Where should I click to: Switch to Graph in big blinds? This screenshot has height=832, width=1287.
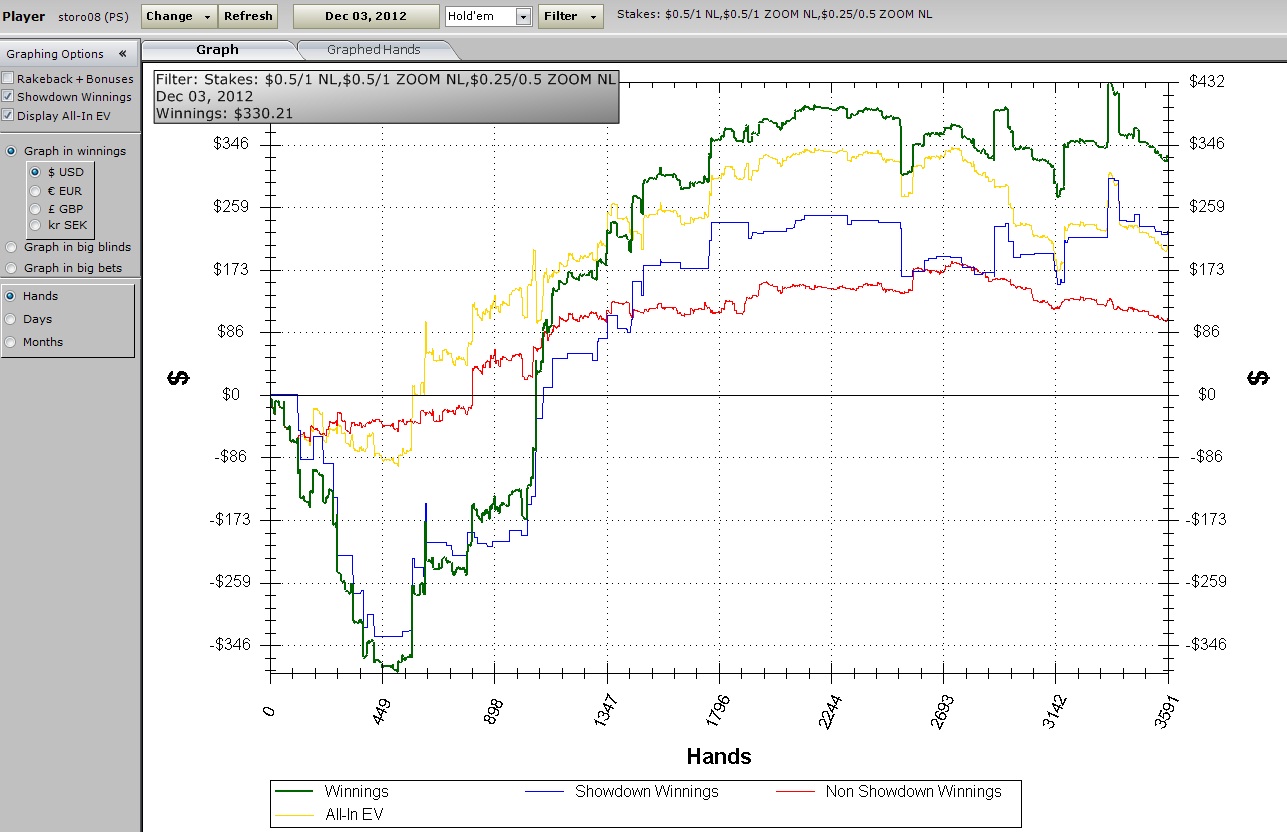coord(12,247)
